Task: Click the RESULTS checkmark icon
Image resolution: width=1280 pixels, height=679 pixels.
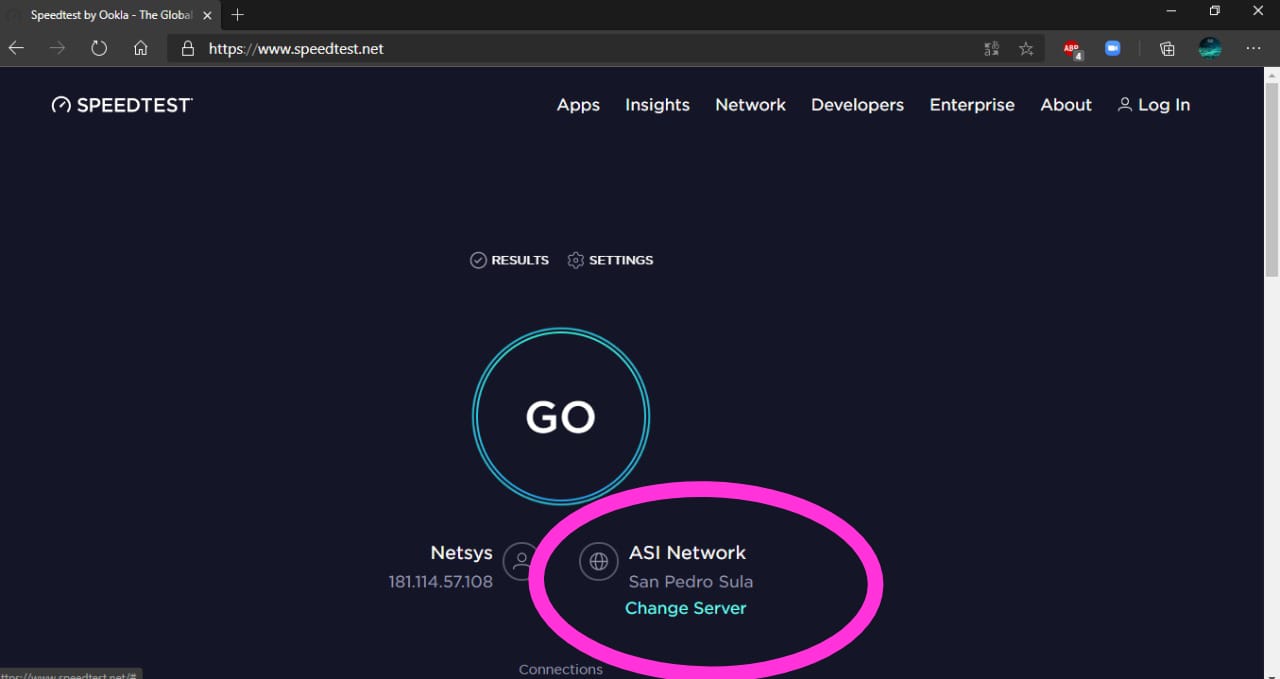Action: click(478, 260)
